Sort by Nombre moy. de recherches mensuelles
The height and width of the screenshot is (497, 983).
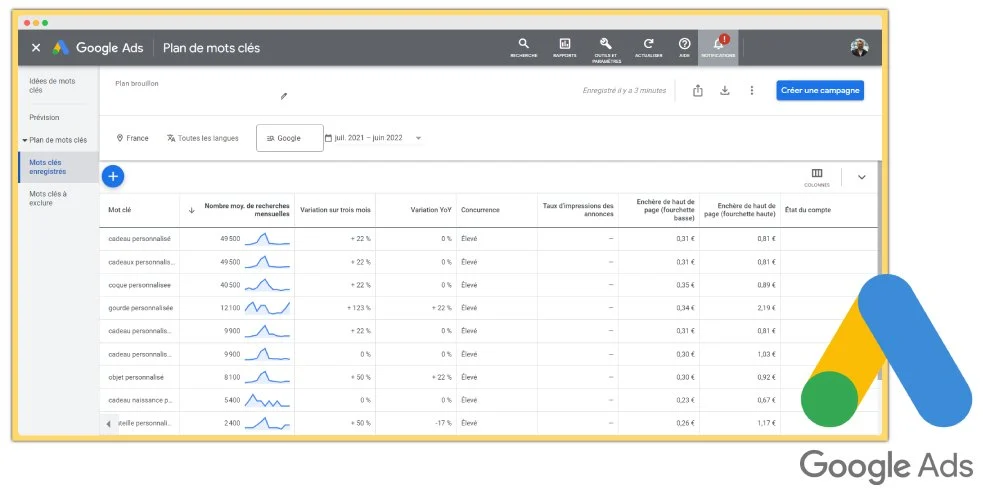click(x=247, y=210)
